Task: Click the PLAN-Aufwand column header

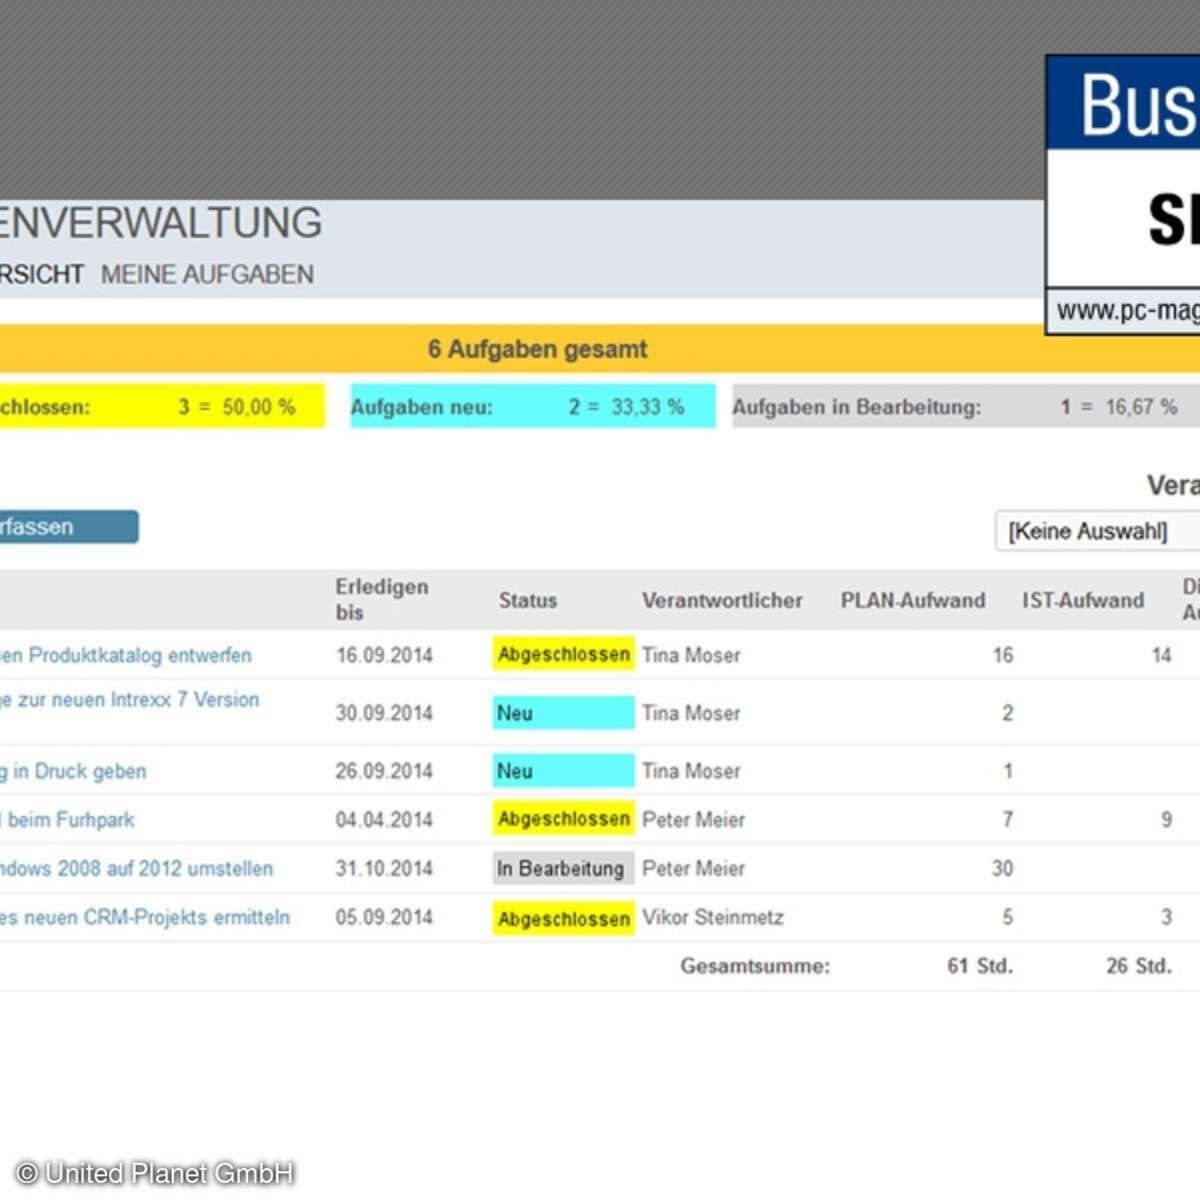Action: [x=912, y=600]
